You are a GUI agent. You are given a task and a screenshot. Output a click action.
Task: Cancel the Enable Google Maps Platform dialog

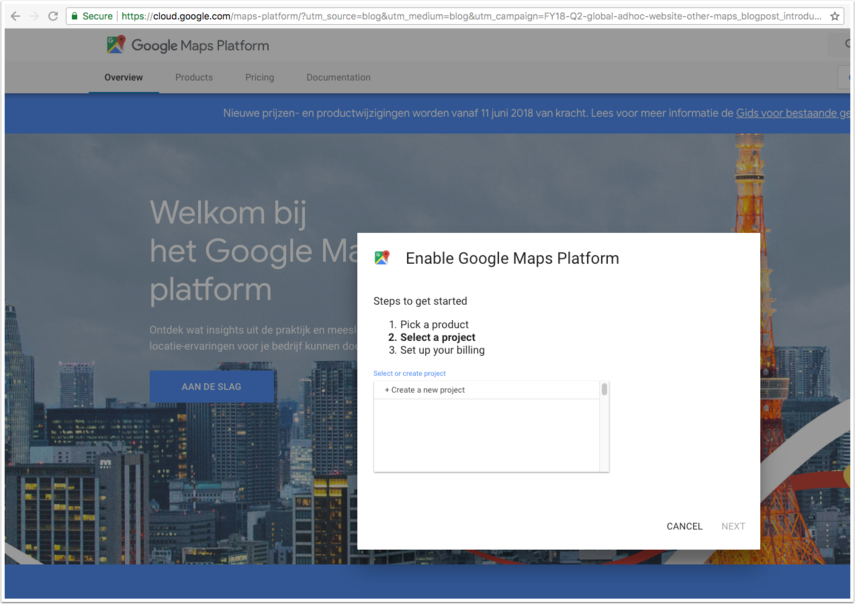(x=684, y=526)
